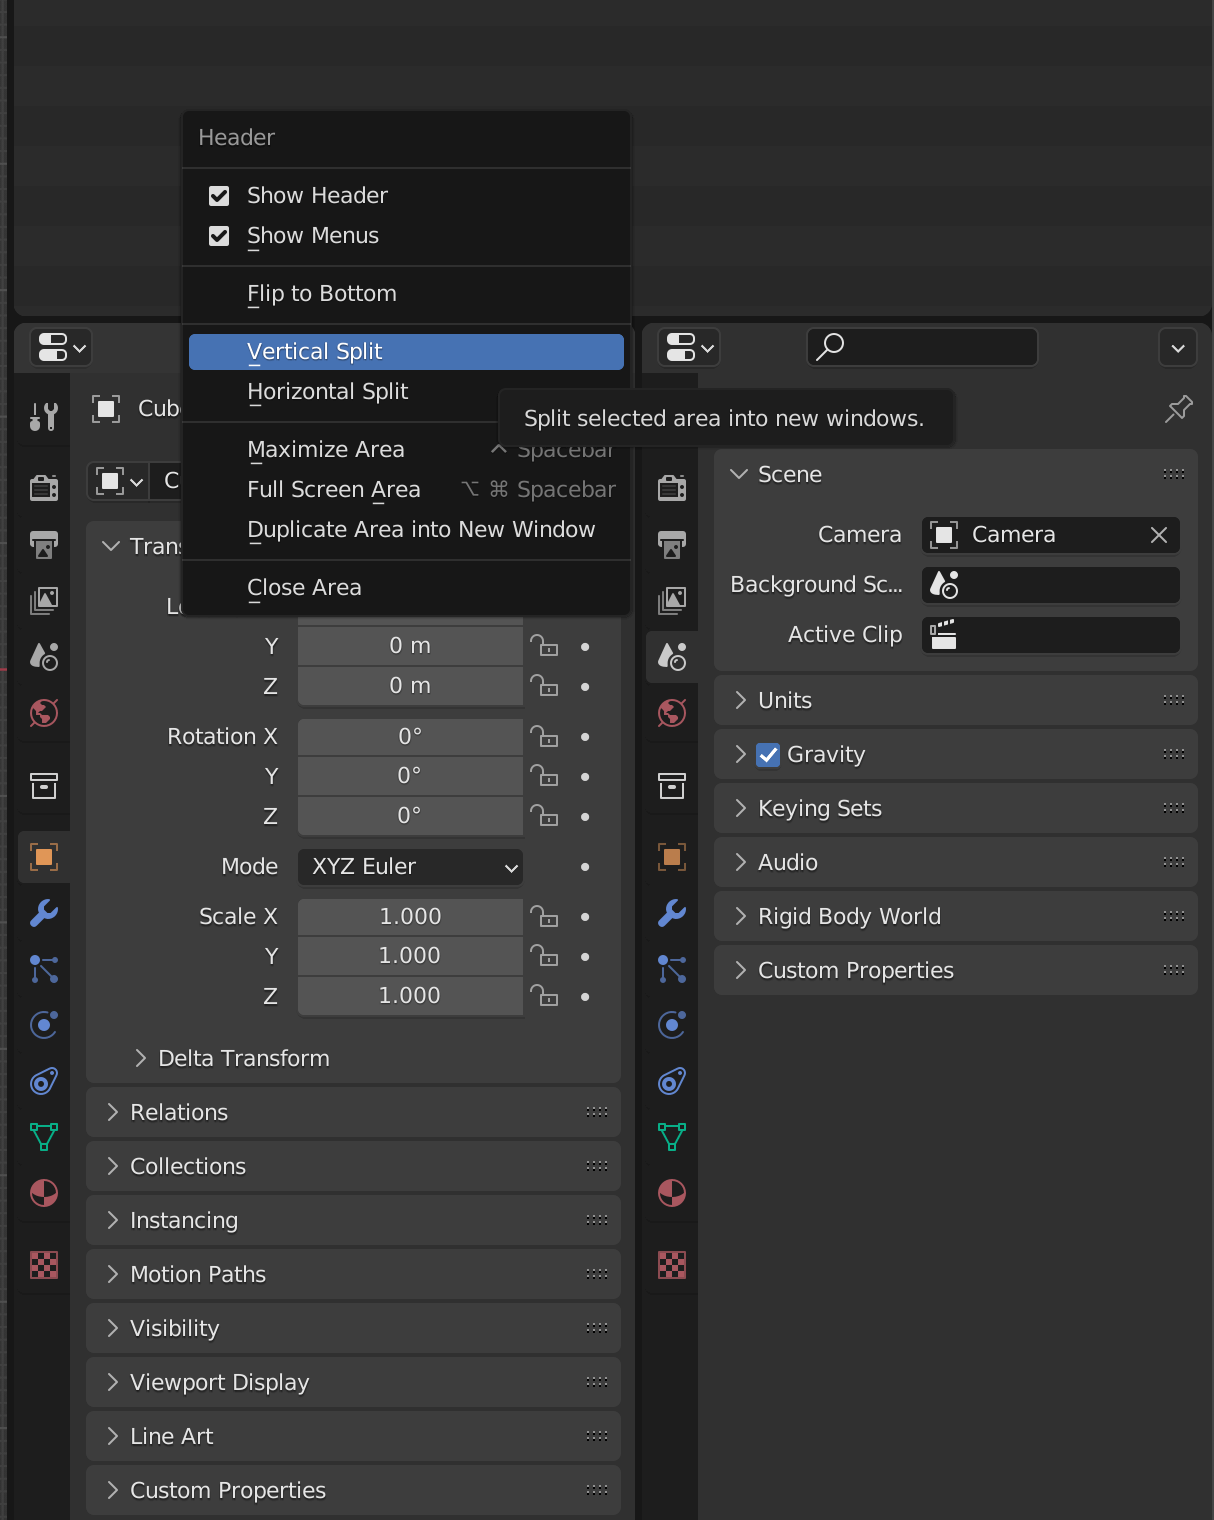
Task: Open the Material tab in the left Properties editor
Action: click(44, 1193)
